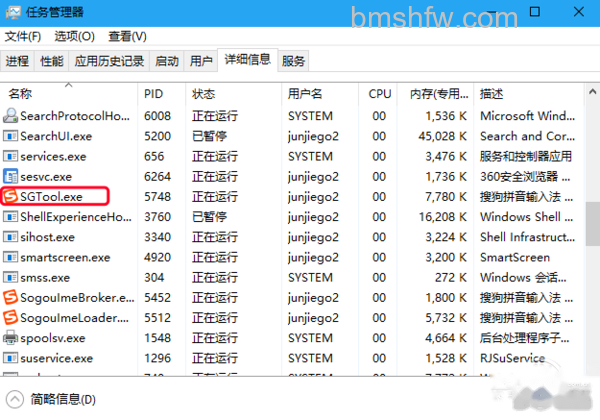Click the SGTool.exe Sogou icon
The height and width of the screenshot is (420, 600).
coord(10,197)
